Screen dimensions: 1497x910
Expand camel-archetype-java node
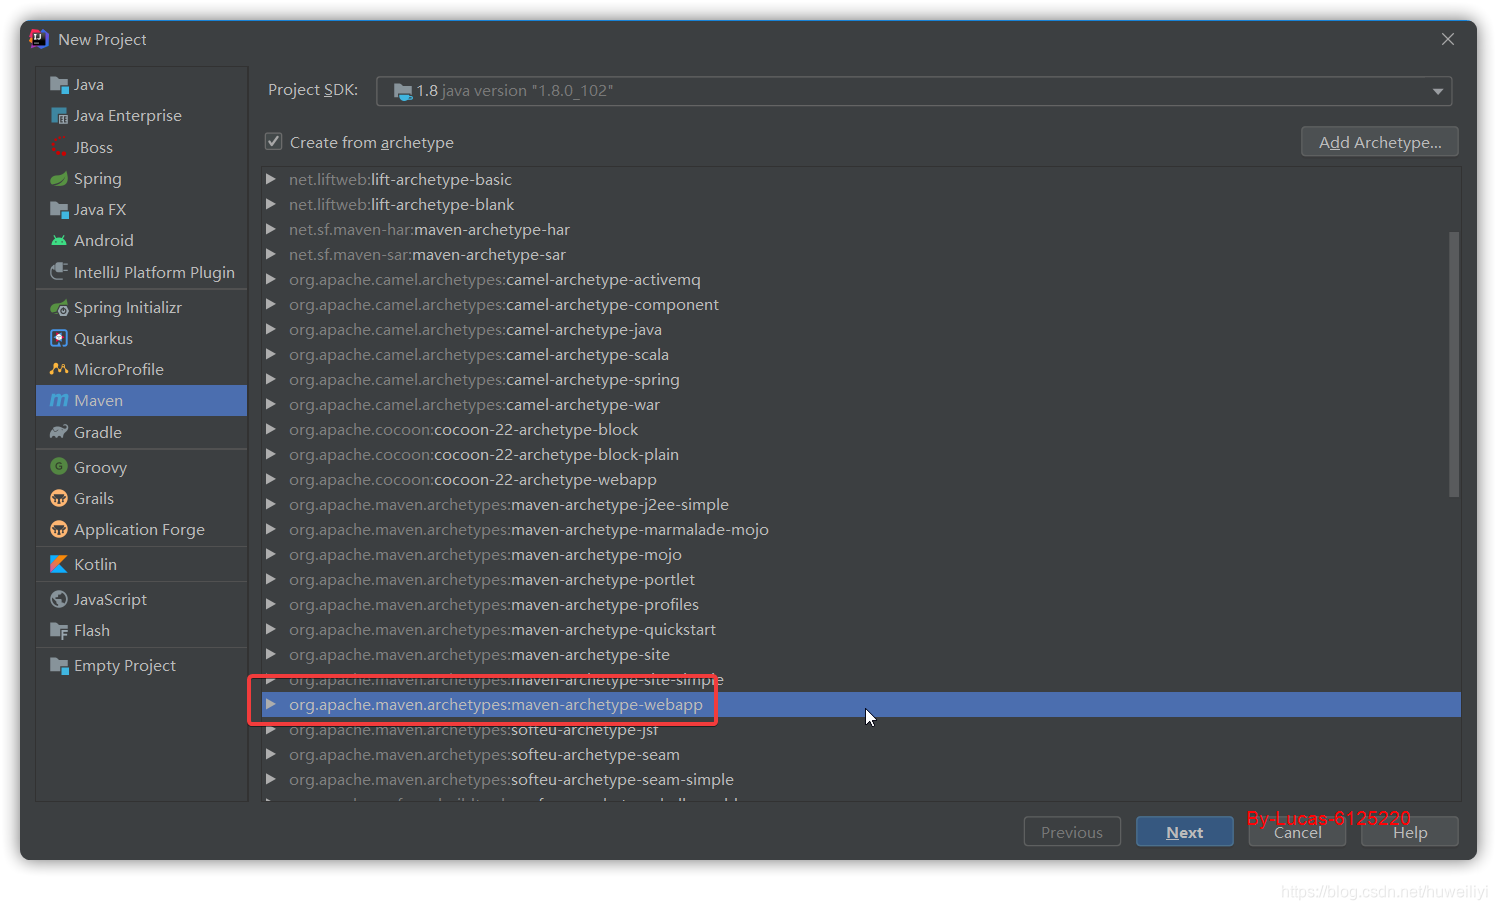[271, 329]
